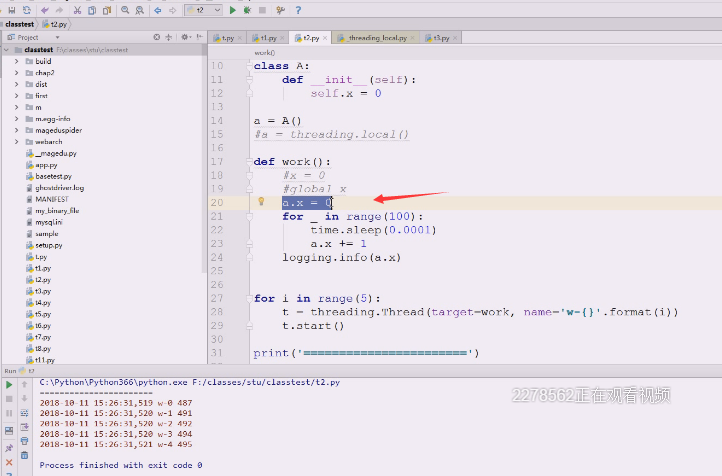Pin the Run tab with the pin icon

[9, 447]
